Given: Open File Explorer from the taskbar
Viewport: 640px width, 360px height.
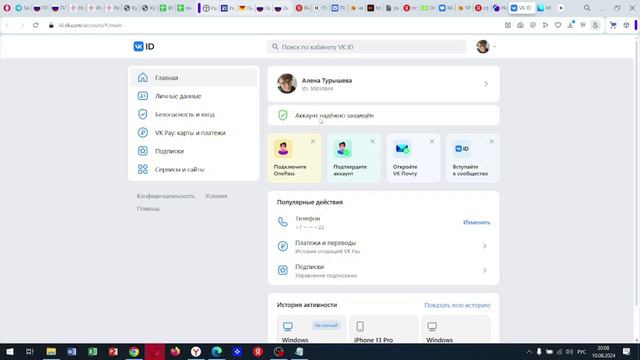Looking at the screenshot, I should pos(51,351).
